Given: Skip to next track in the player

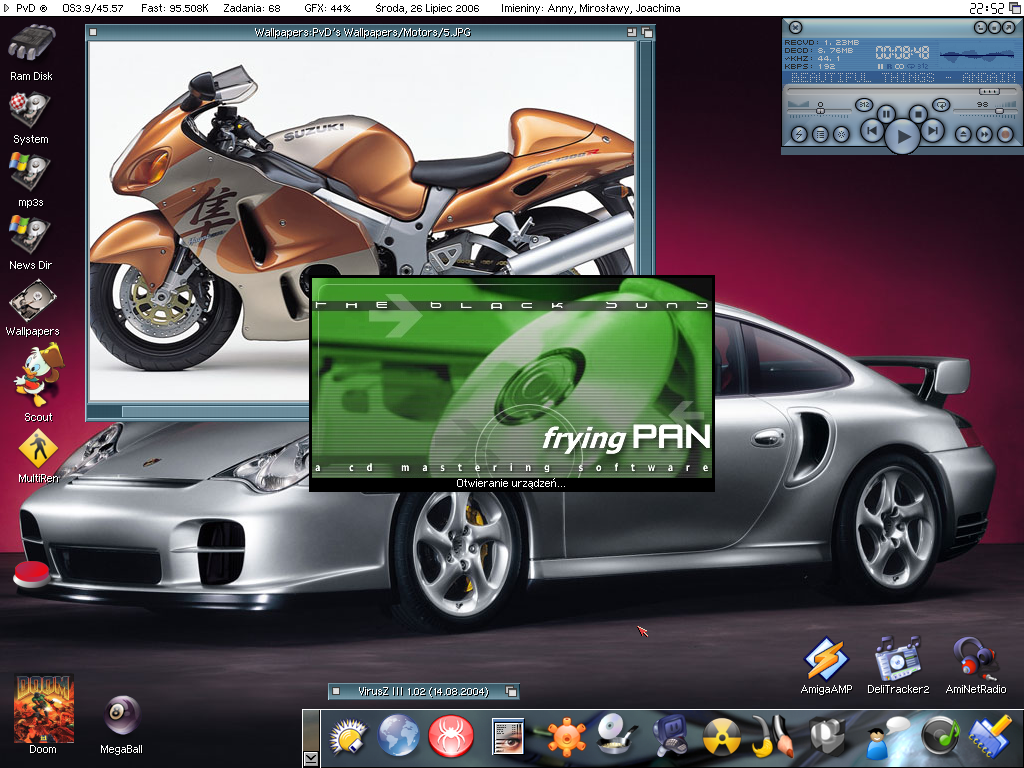Looking at the screenshot, I should 933,131.
